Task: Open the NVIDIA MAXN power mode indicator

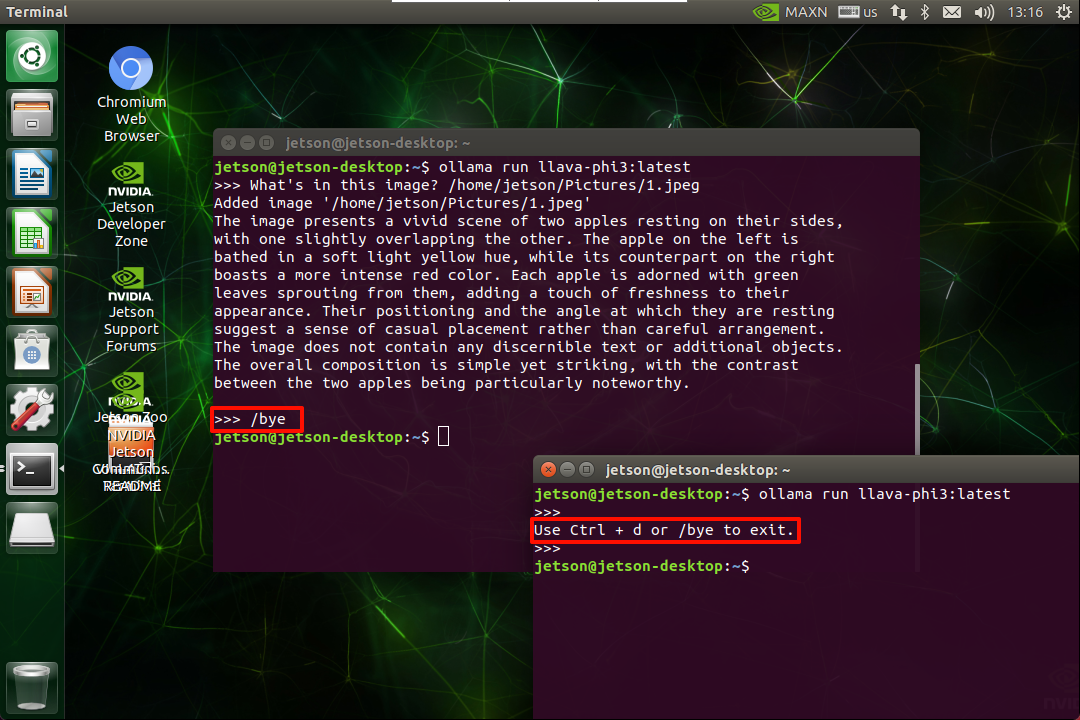Action: [789, 12]
